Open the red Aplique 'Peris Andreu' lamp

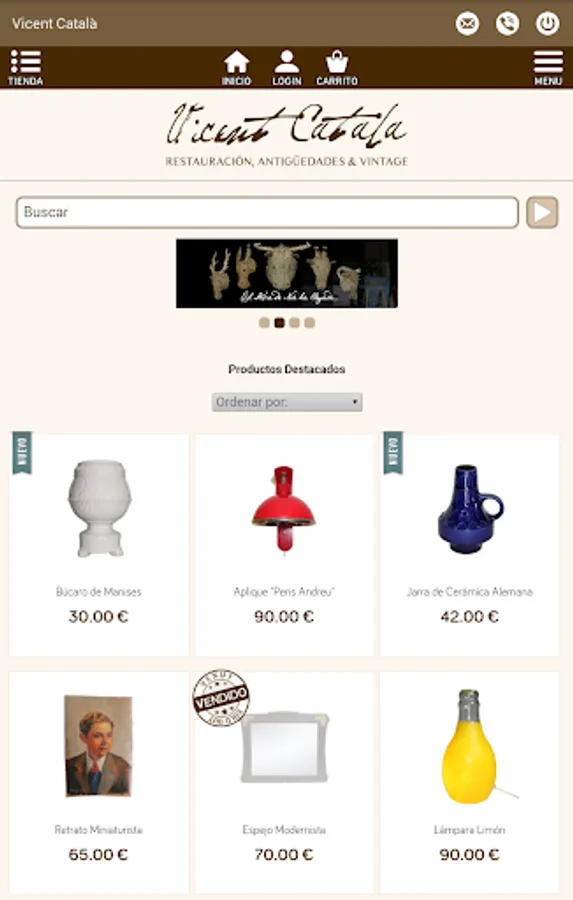click(284, 545)
